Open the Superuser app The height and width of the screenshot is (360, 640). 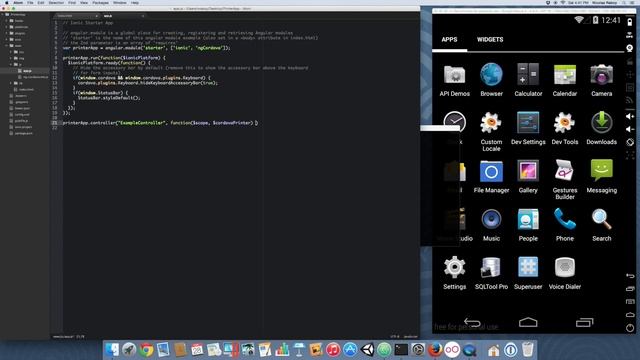pyautogui.click(x=528, y=273)
